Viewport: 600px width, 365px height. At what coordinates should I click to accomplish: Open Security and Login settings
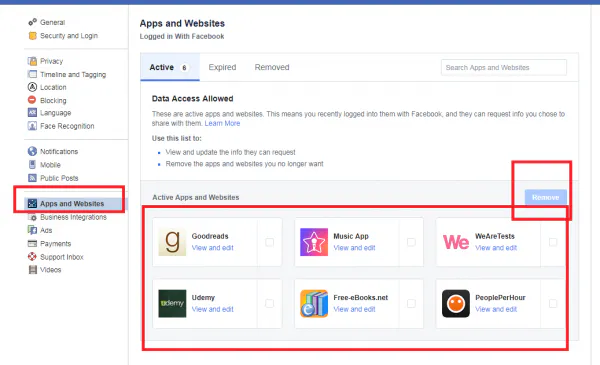(x=69, y=36)
